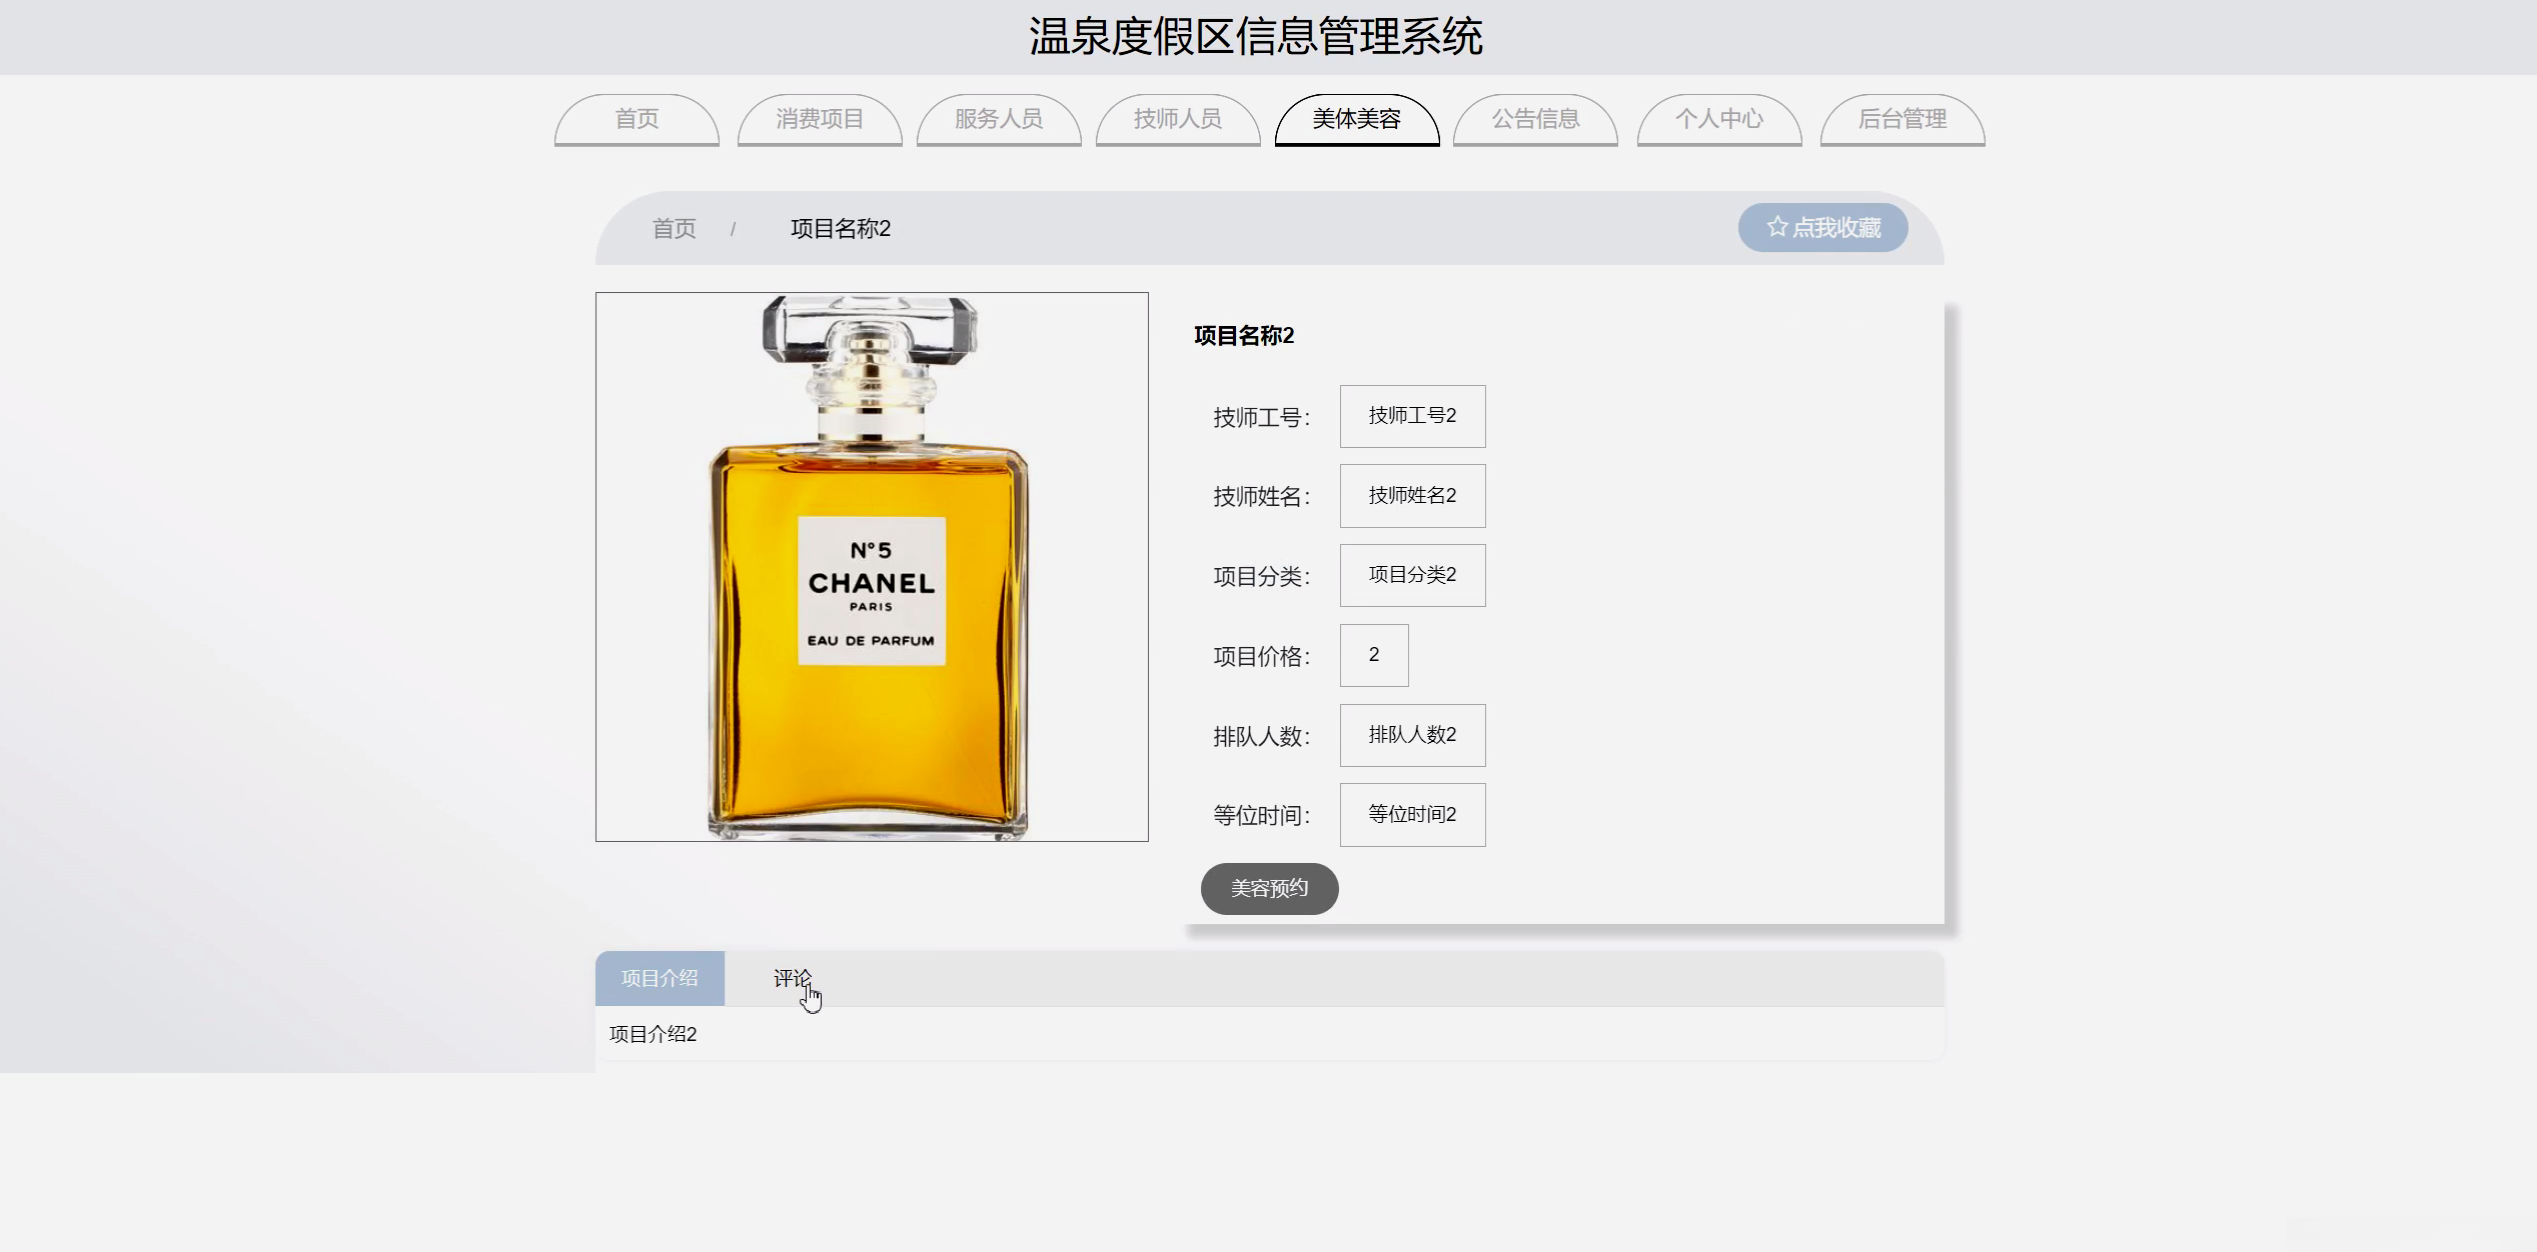Open 后台管理 tab
This screenshot has height=1252, width=2537.
pos(1902,119)
